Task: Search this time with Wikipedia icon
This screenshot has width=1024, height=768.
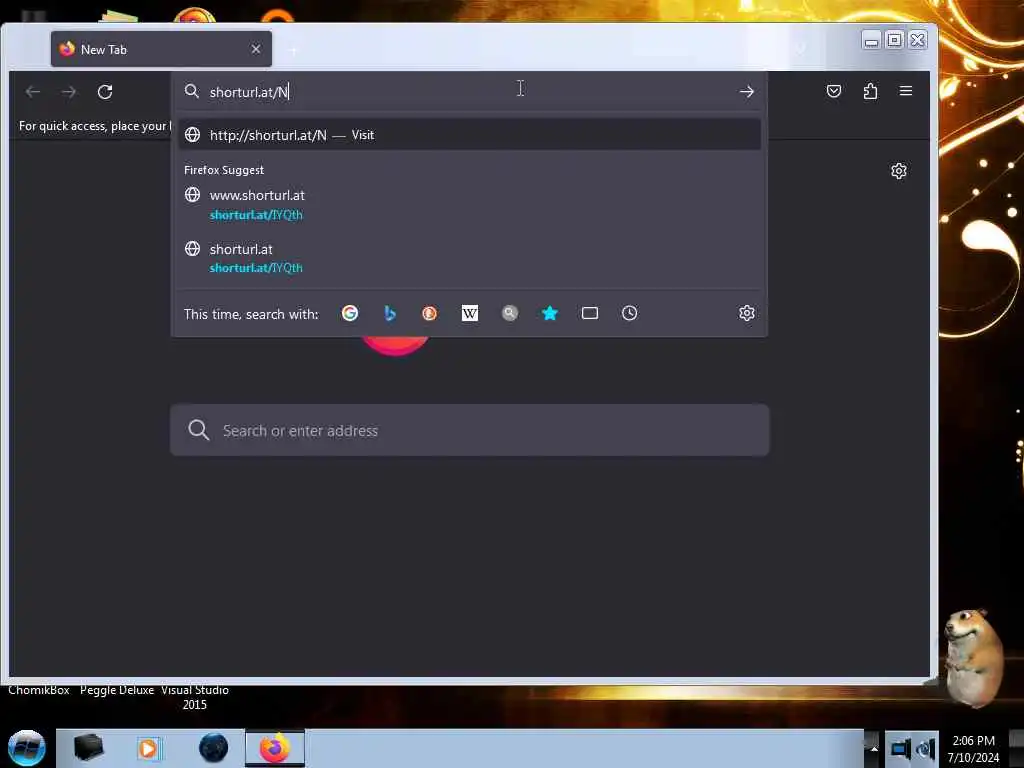Action: (470, 313)
